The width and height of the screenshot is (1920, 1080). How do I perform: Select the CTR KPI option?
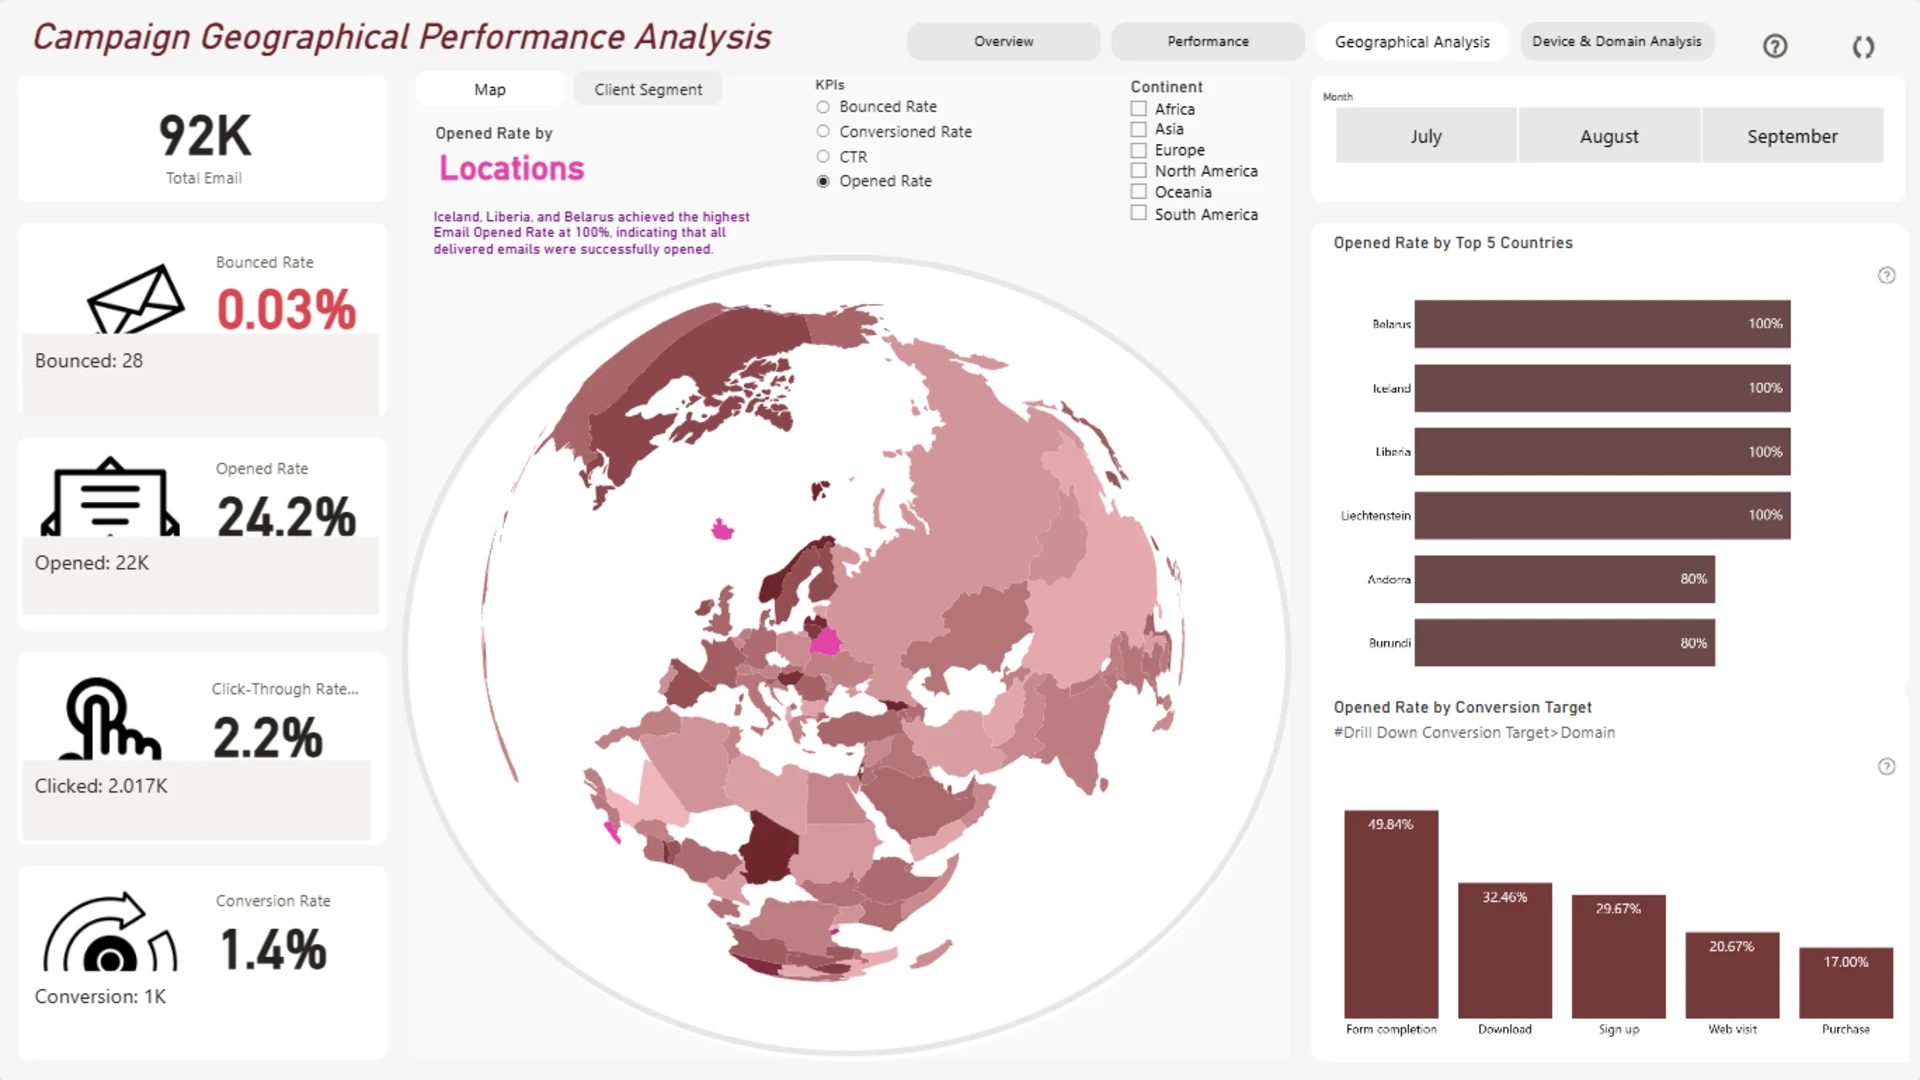823,157
